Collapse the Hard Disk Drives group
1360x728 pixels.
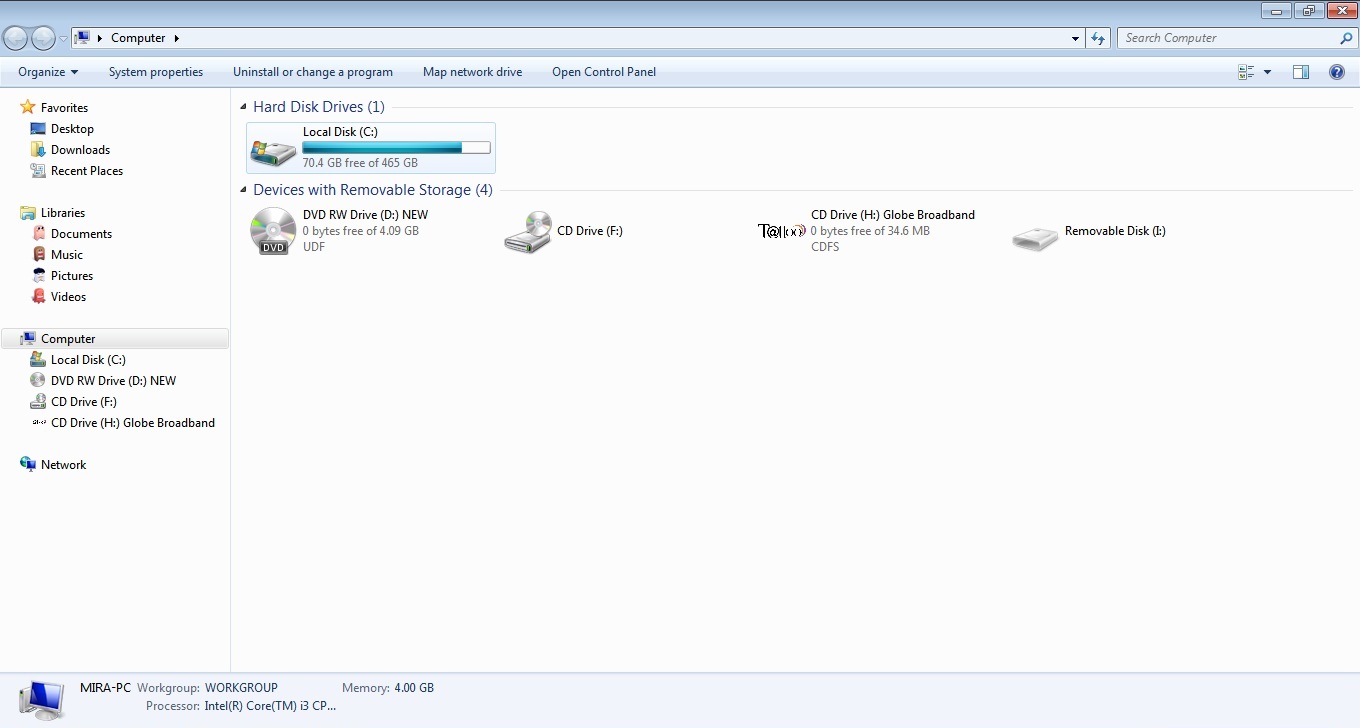[243, 107]
